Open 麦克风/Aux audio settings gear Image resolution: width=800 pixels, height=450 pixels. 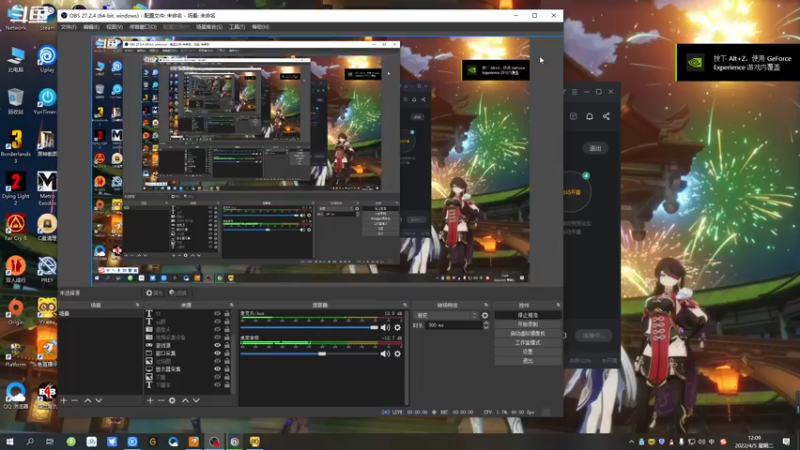pos(397,328)
